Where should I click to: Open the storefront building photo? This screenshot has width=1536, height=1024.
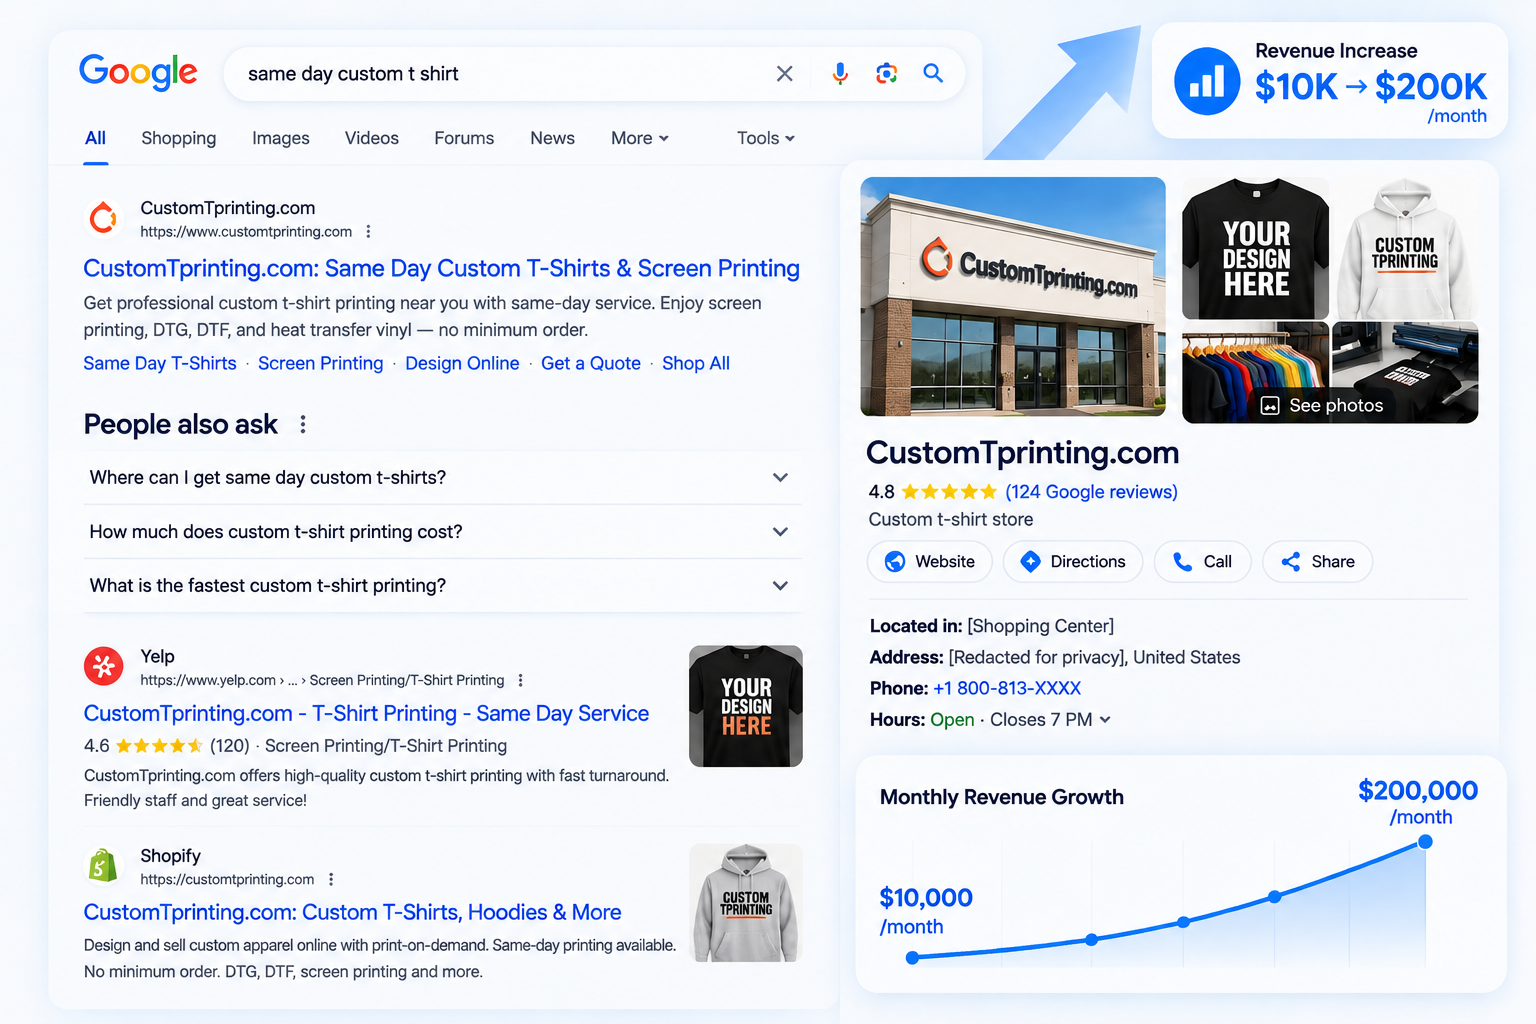pos(1013,297)
